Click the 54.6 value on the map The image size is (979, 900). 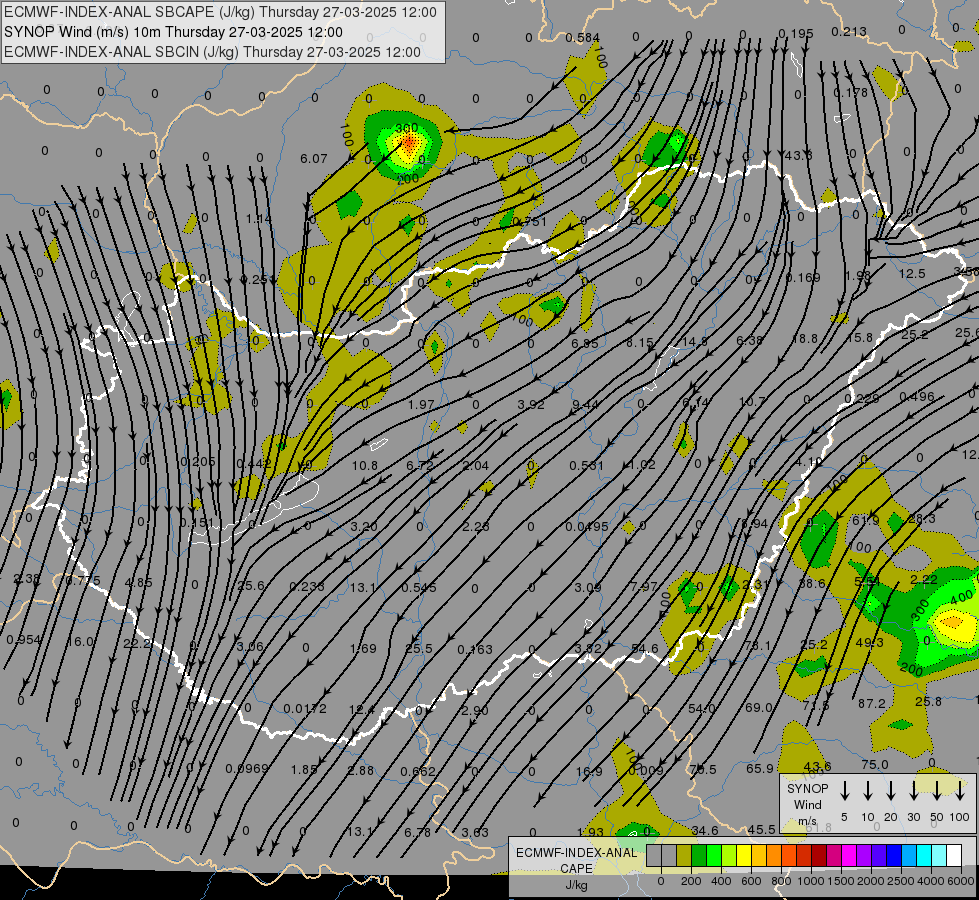pyautogui.click(x=645, y=648)
